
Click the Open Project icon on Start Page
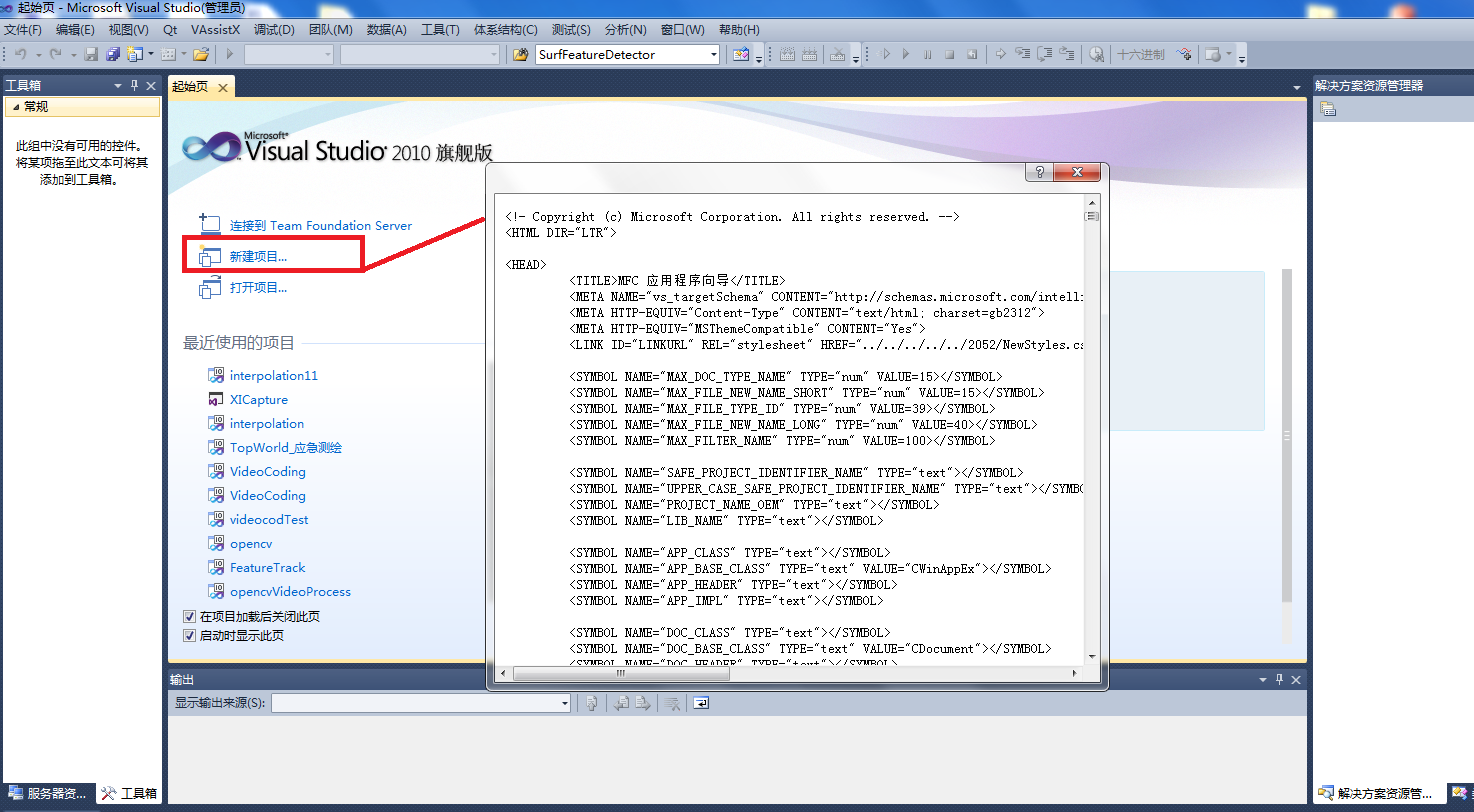tap(209, 288)
